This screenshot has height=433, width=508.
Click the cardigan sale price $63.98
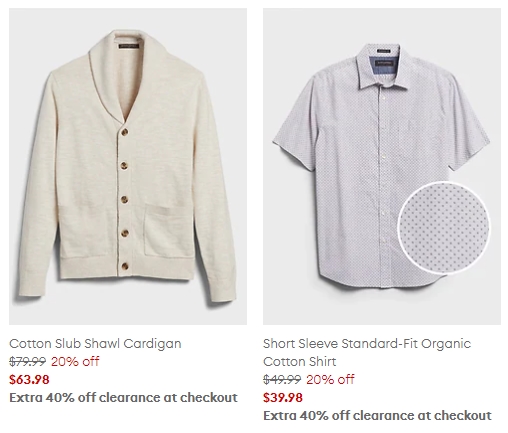click(x=29, y=379)
